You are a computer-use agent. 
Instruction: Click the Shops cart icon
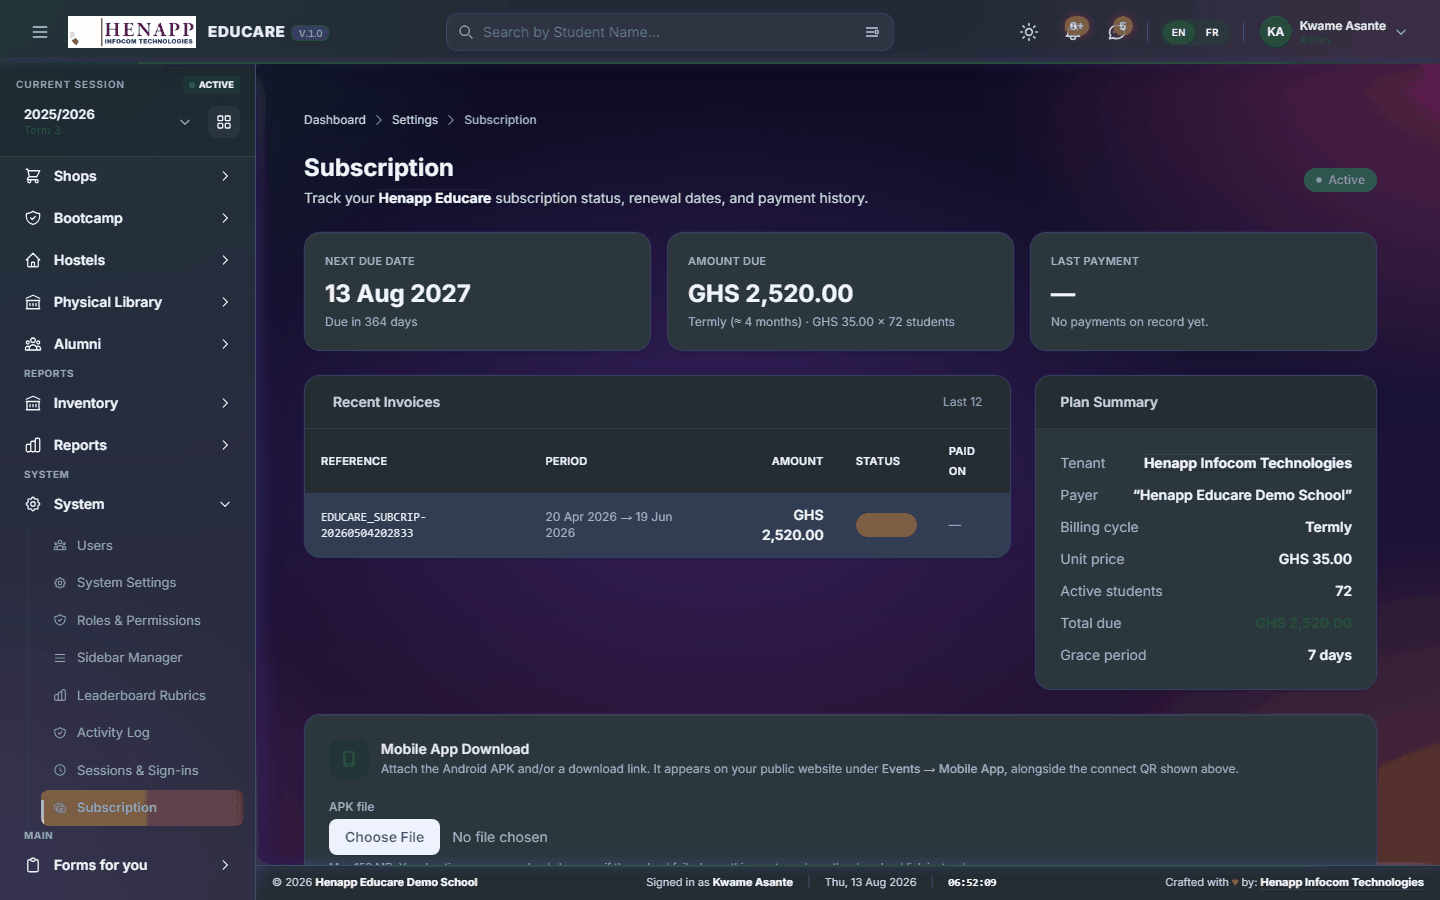[33, 176]
